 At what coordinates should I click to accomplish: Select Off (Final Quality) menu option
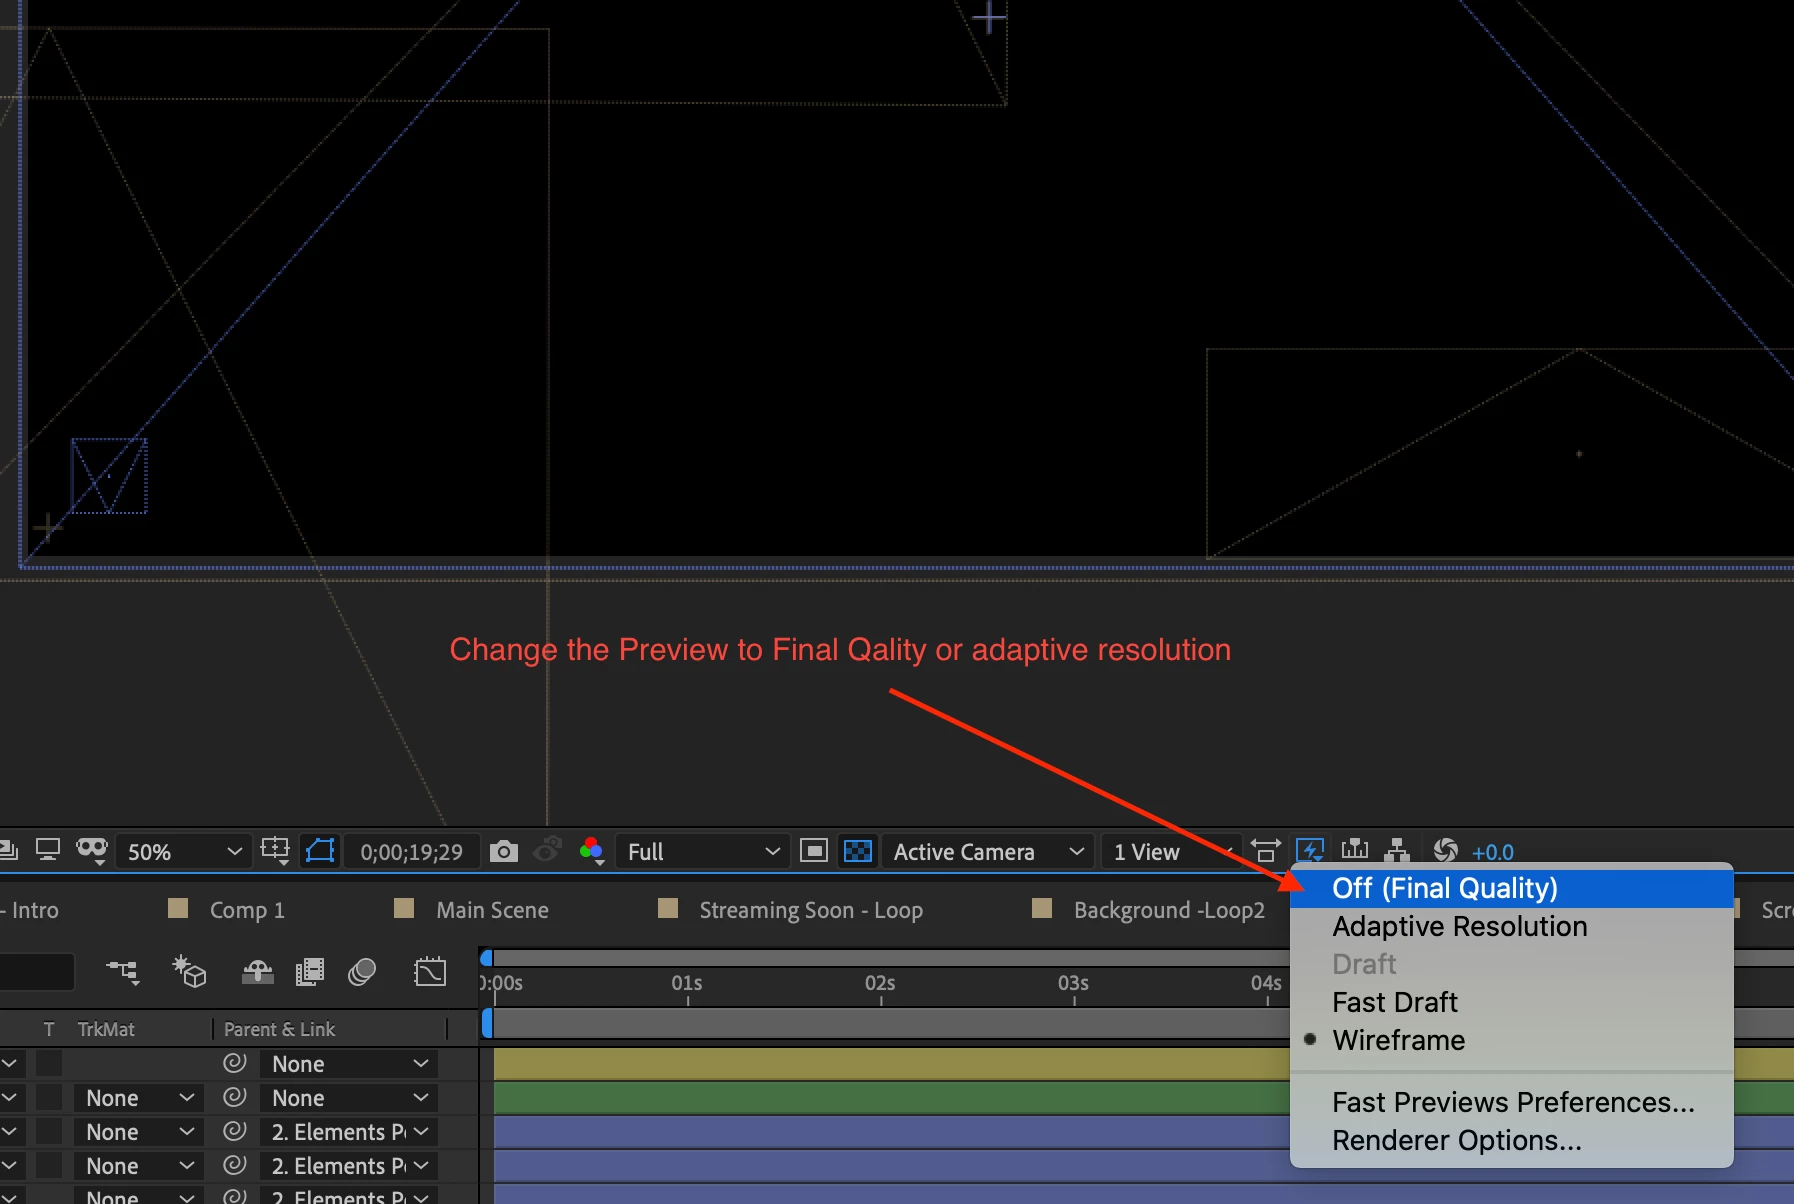[x=1511, y=888]
